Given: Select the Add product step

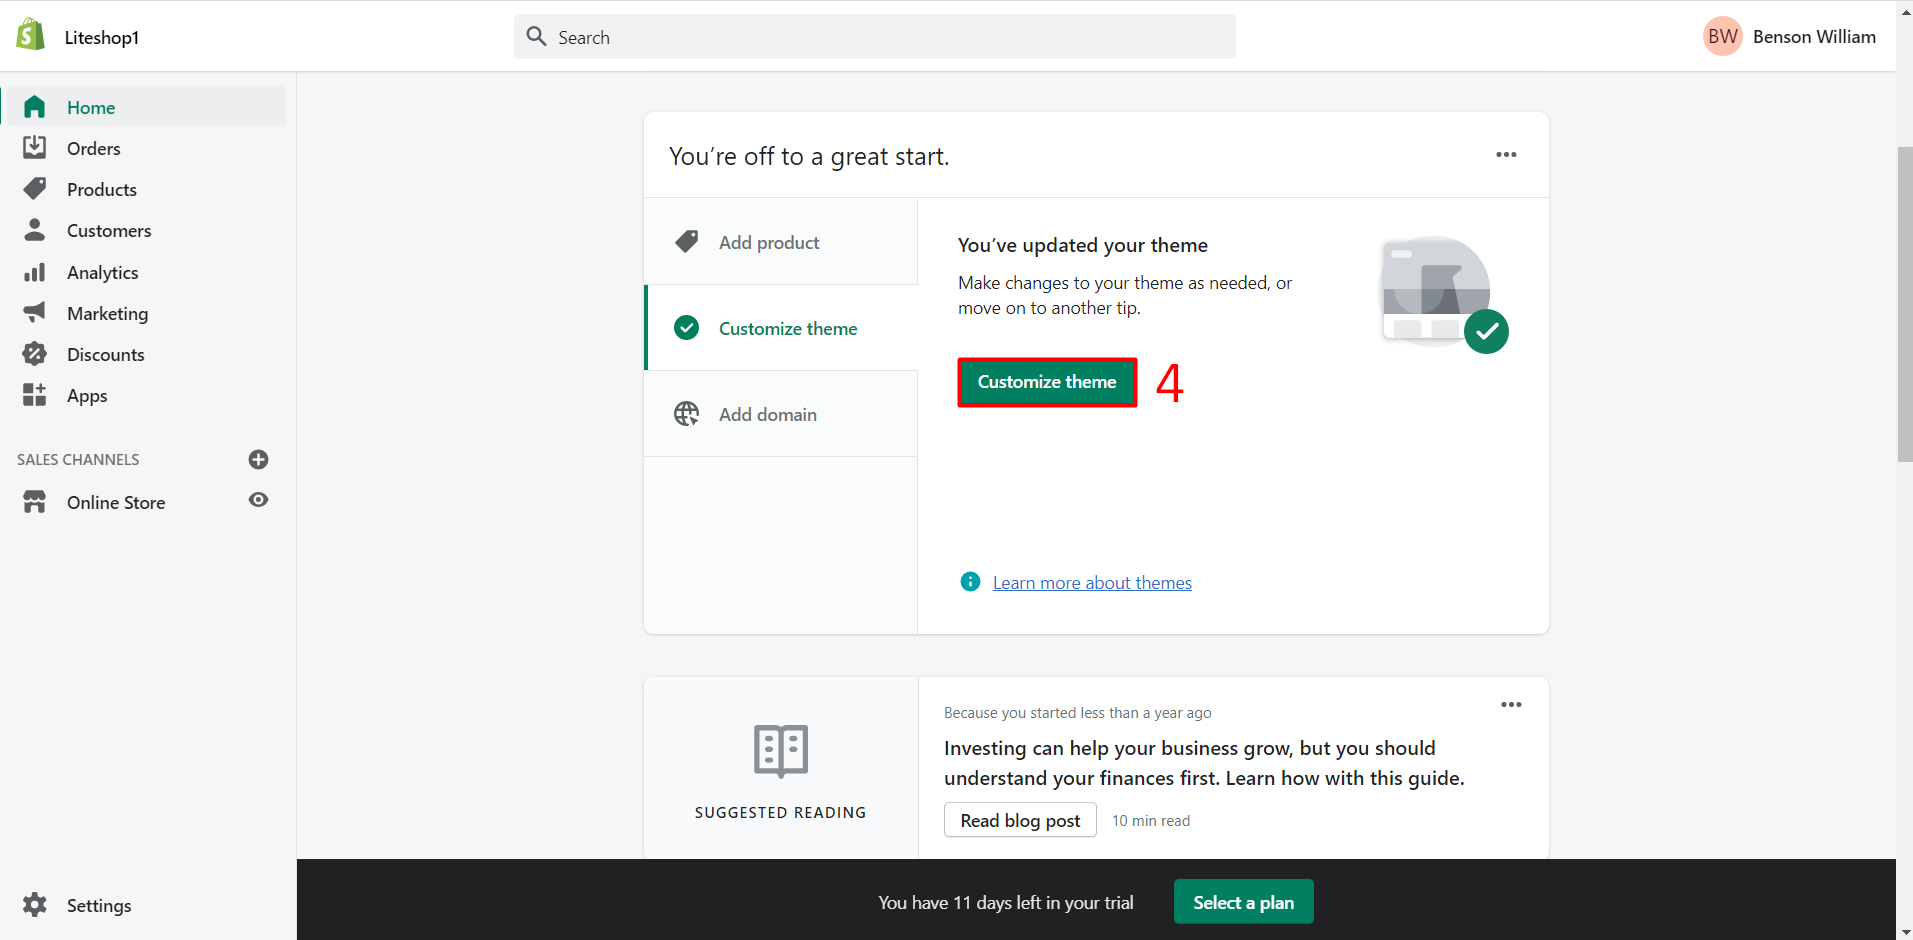Looking at the screenshot, I should coord(769,242).
